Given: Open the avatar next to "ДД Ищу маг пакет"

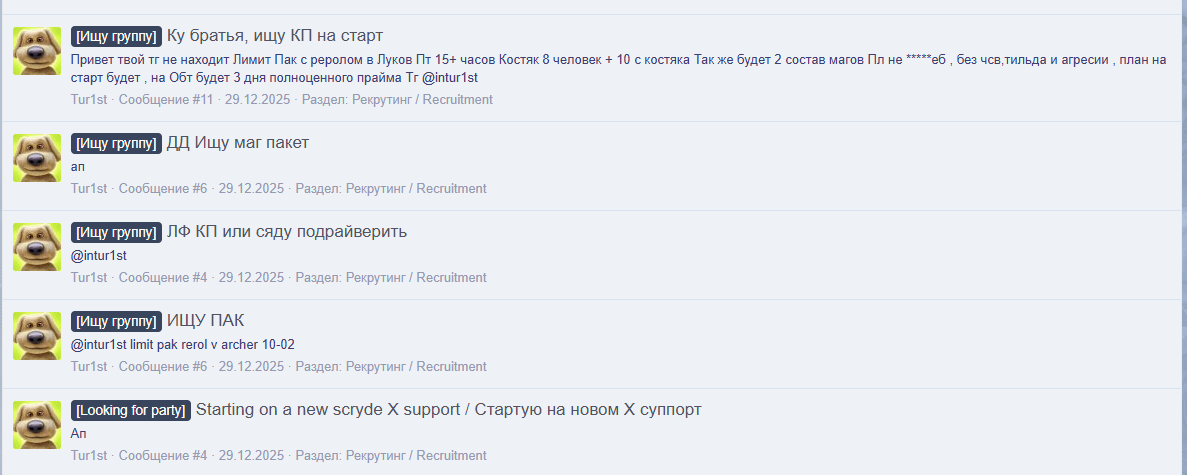Looking at the screenshot, I should (x=37, y=158).
